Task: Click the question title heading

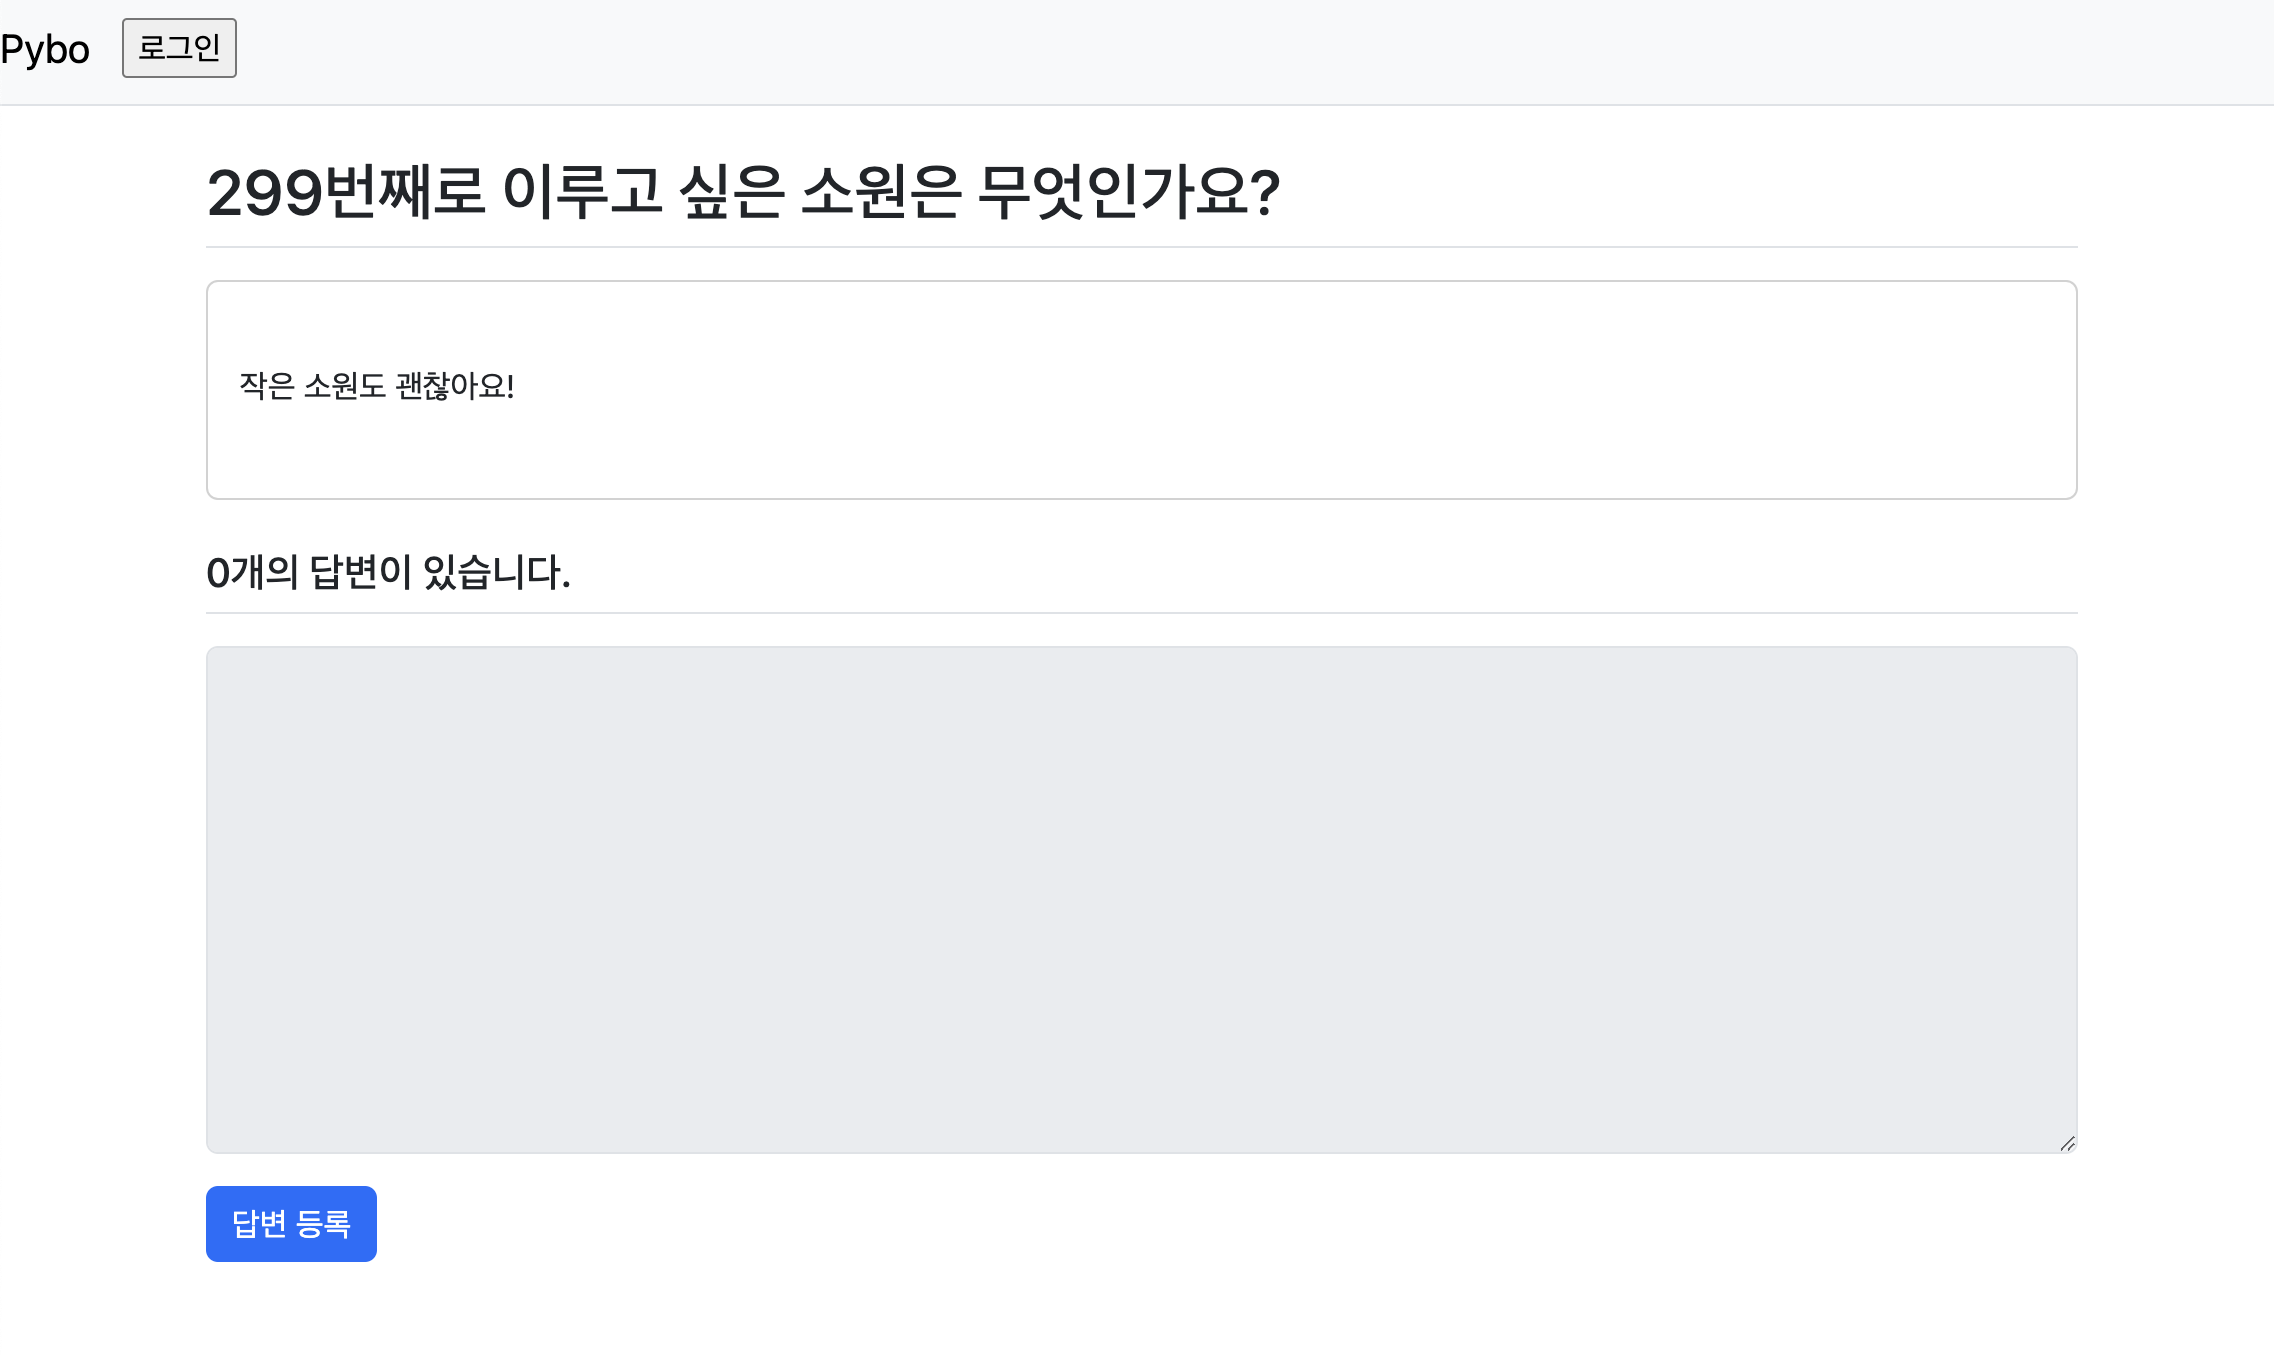Action: tap(742, 192)
